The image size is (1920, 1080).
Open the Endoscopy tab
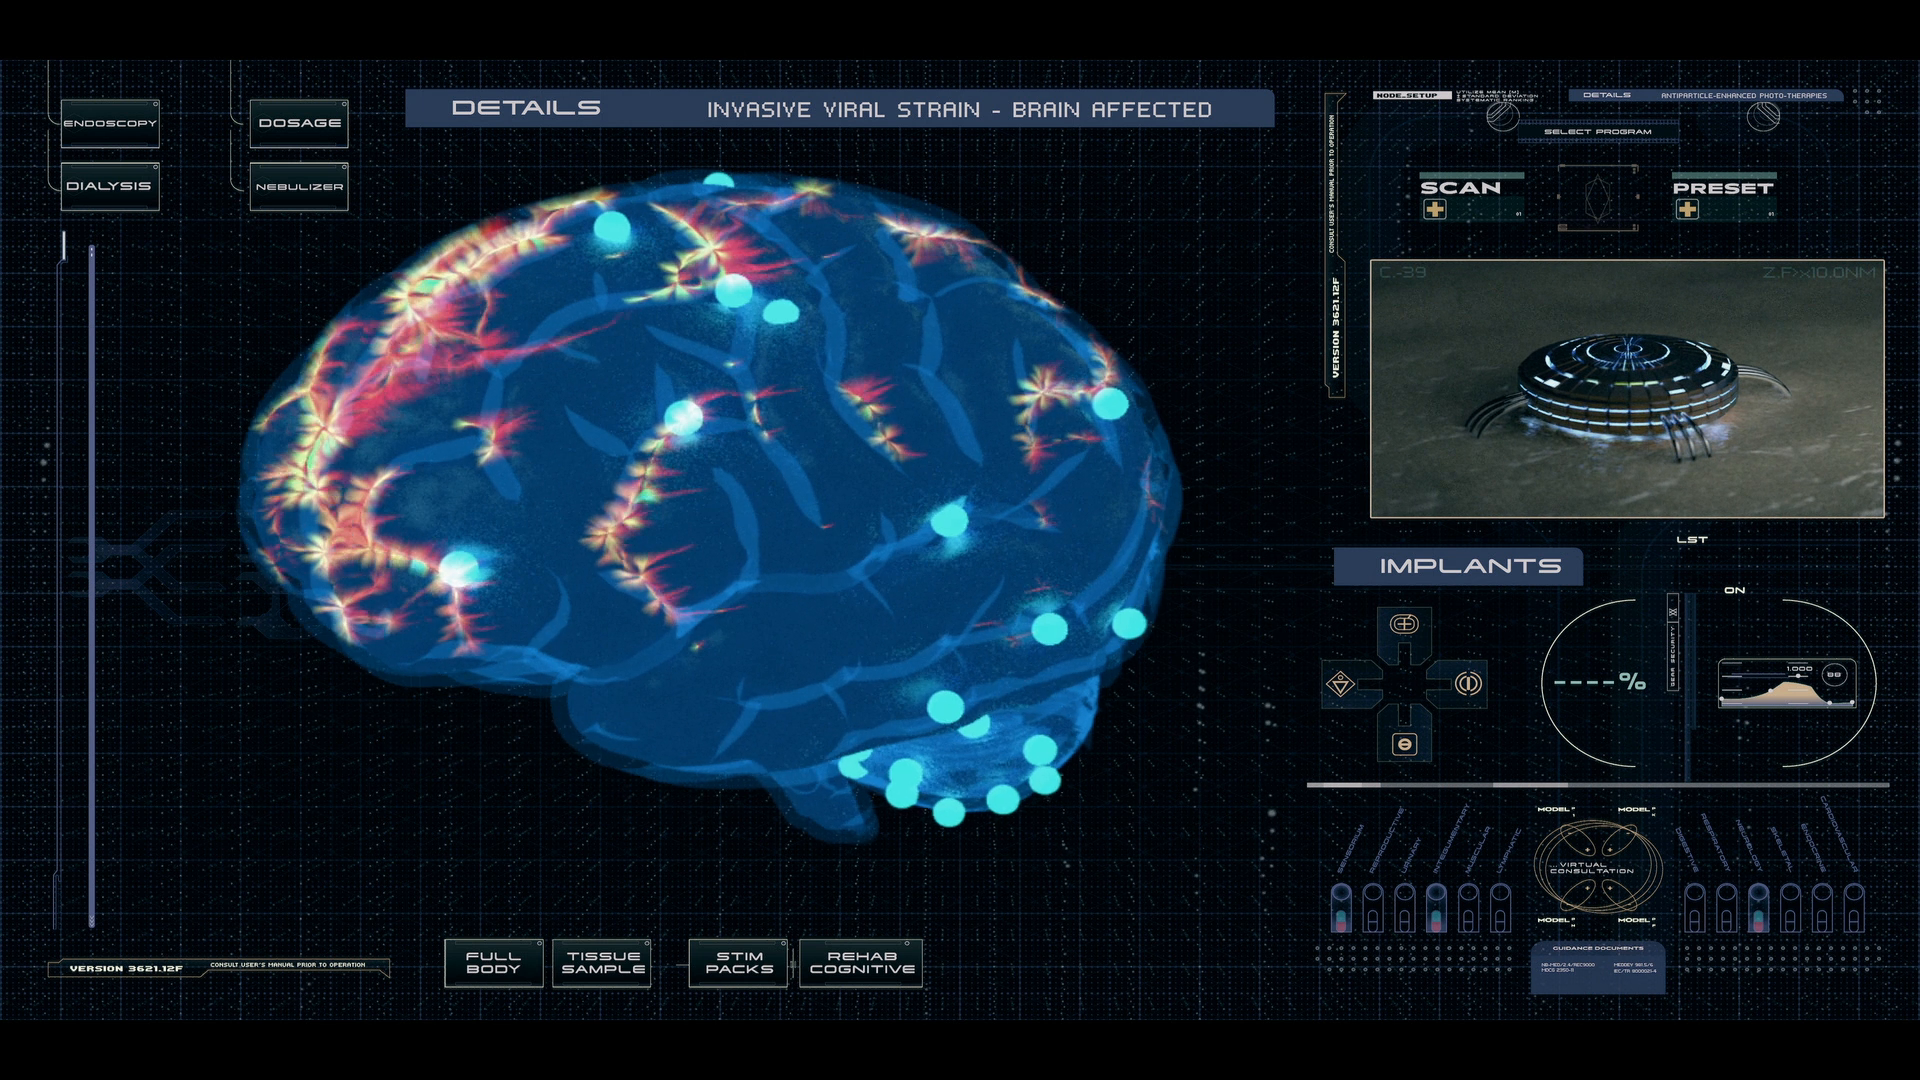(110, 124)
